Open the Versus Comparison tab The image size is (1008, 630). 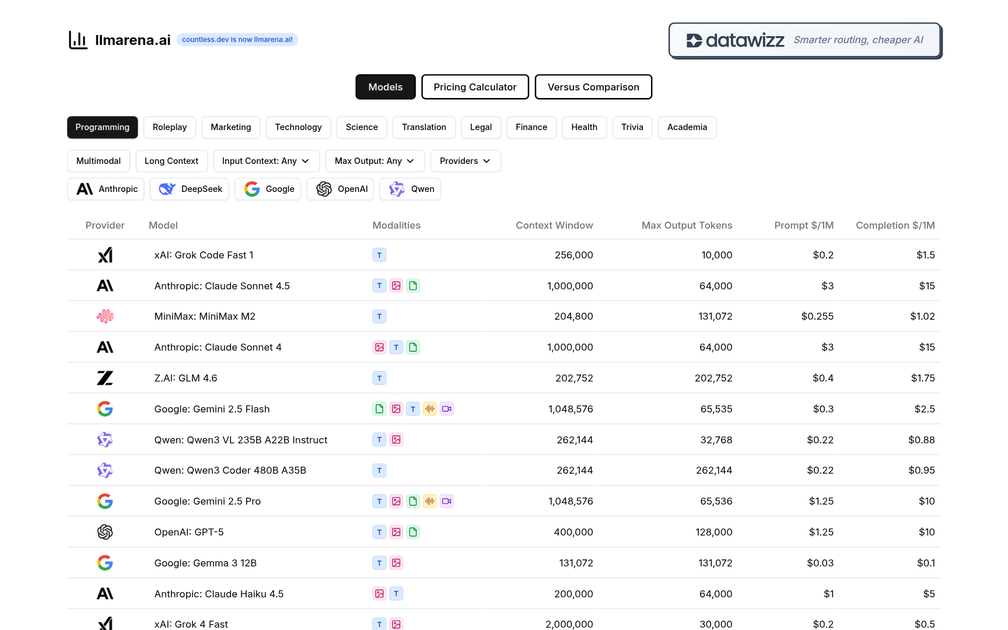593,87
